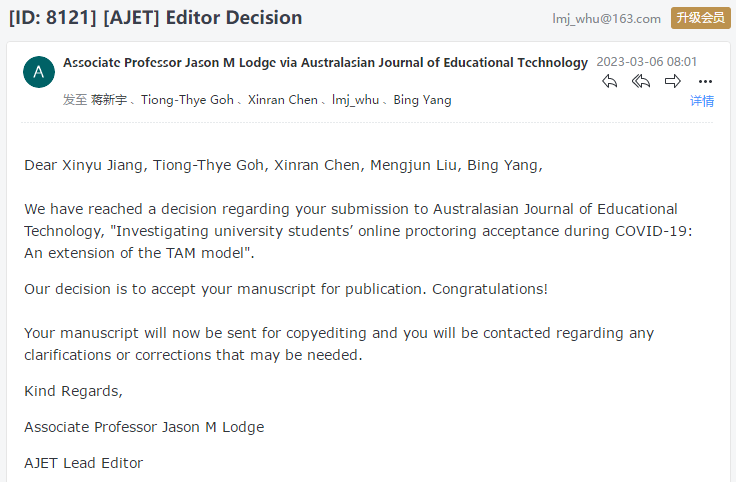Click the reply arrow icon
The image size is (736, 482).
pos(610,81)
